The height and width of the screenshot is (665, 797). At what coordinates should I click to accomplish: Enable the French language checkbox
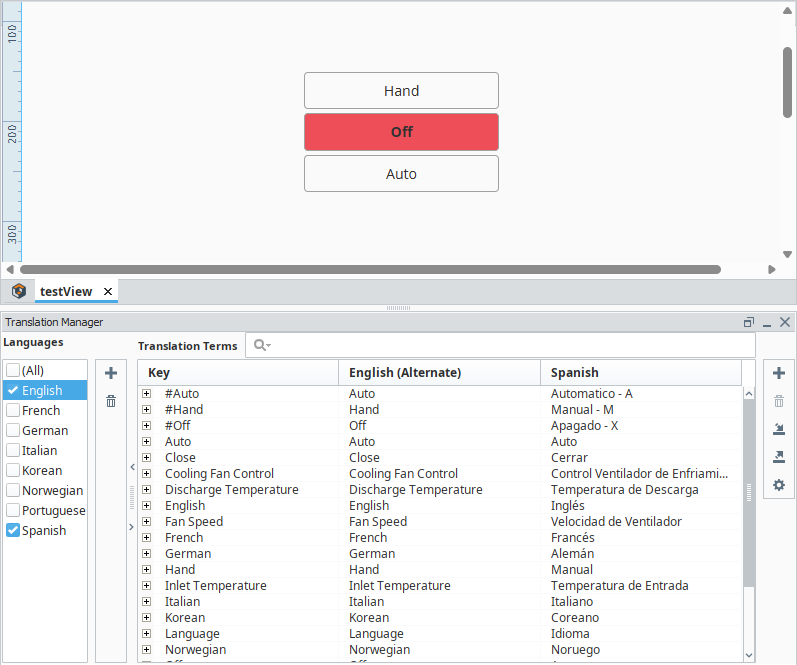point(13,410)
